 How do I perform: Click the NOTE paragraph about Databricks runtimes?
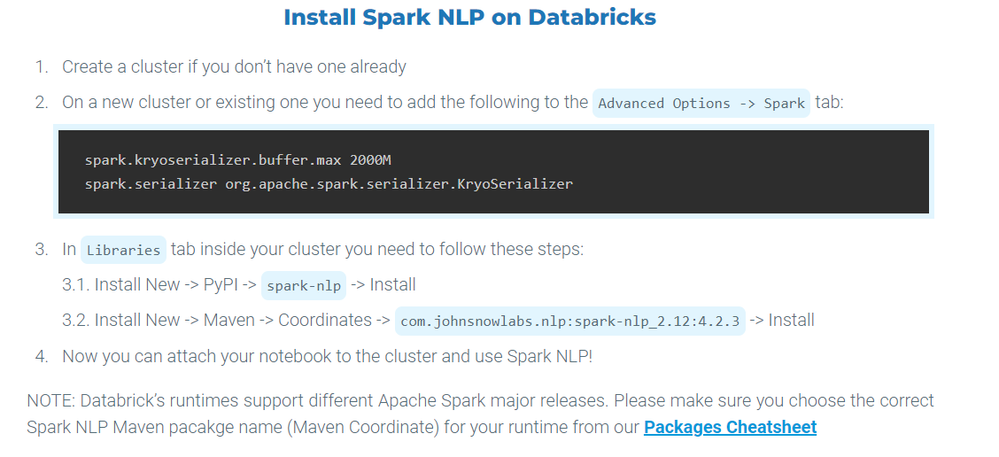point(480,401)
